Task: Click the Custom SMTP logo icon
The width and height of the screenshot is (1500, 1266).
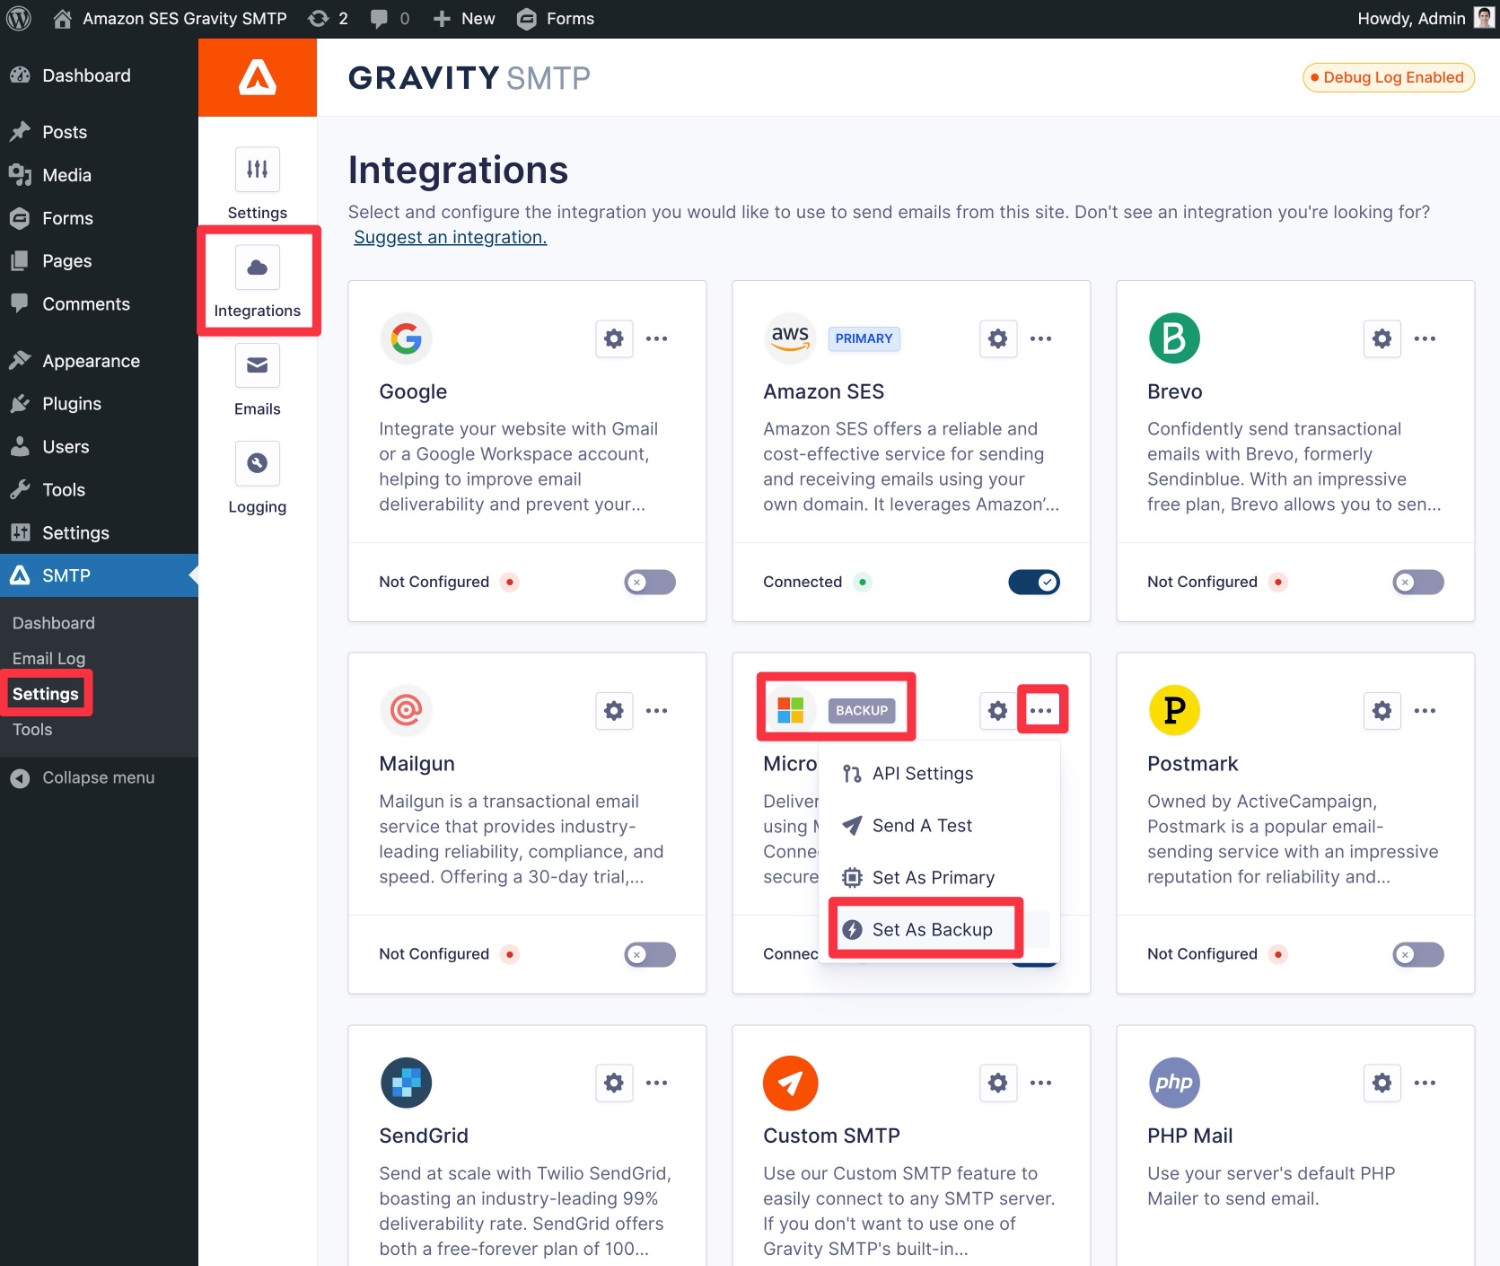Action: pyautogui.click(x=790, y=1083)
